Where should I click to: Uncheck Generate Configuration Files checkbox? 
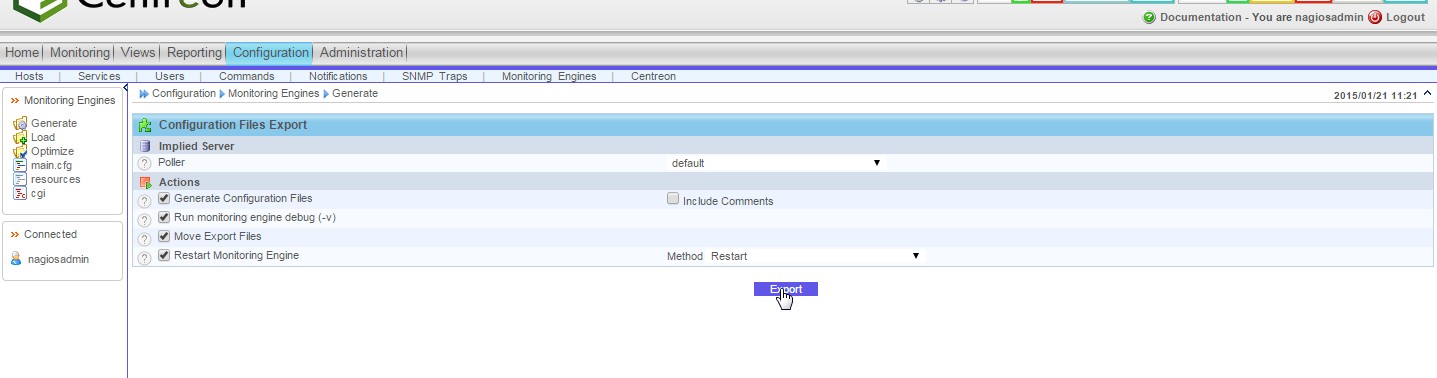tap(164, 198)
